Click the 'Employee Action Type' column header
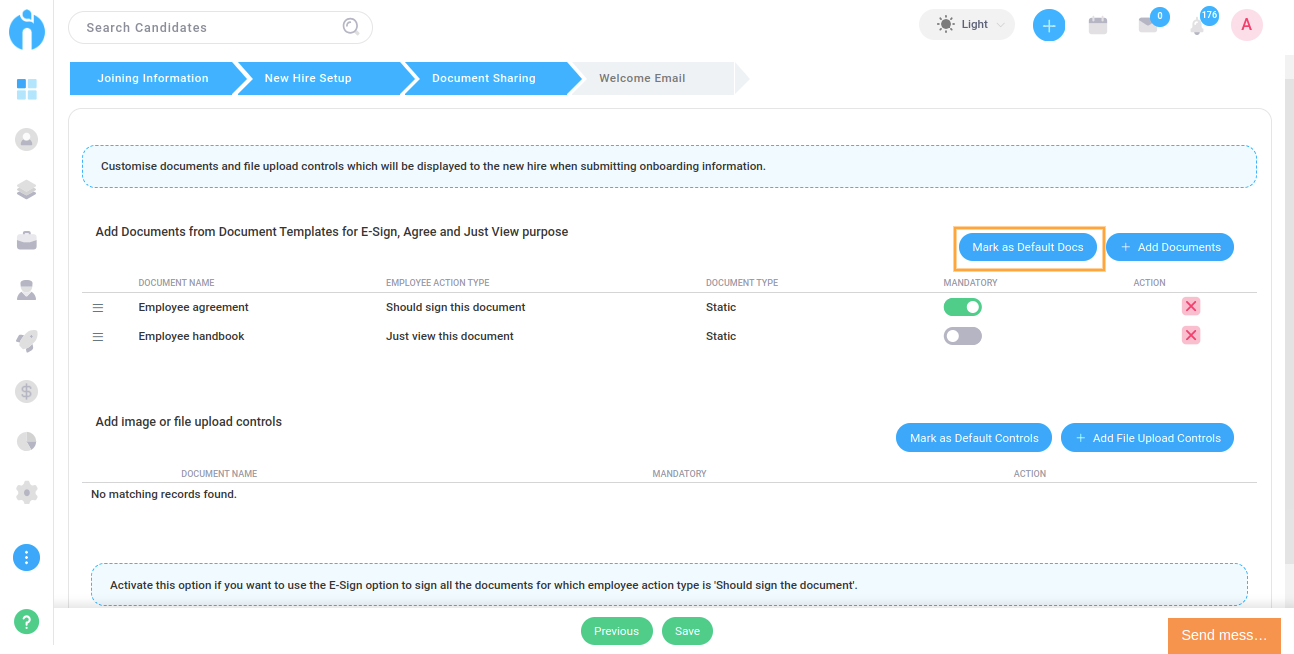 [x=438, y=283]
